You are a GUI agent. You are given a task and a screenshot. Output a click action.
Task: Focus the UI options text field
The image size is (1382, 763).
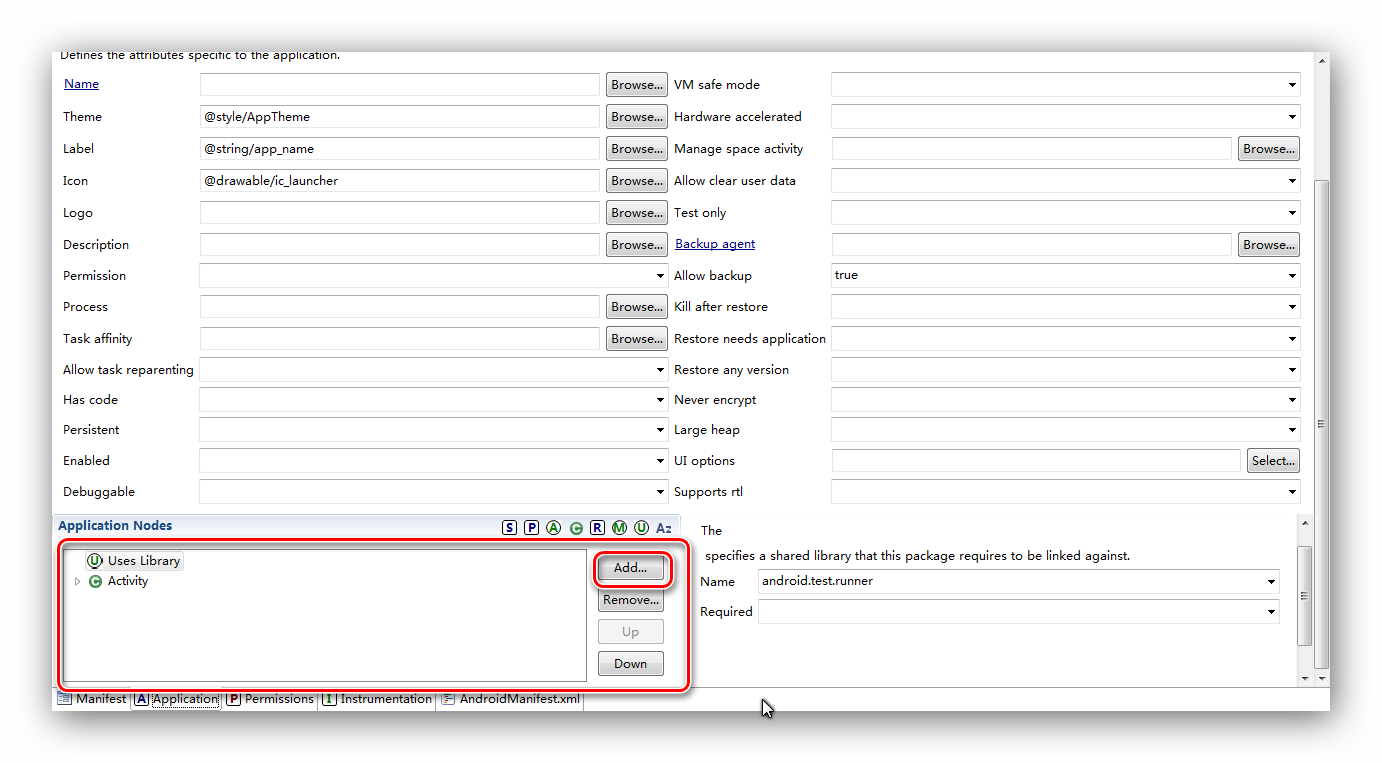pos(1036,461)
